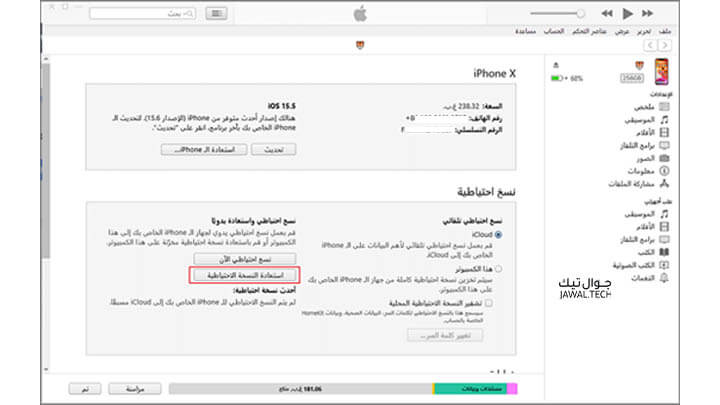Click the Sync (مزامنة) button
The height and width of the screenshot is (405, 720).
click(135, 389)
